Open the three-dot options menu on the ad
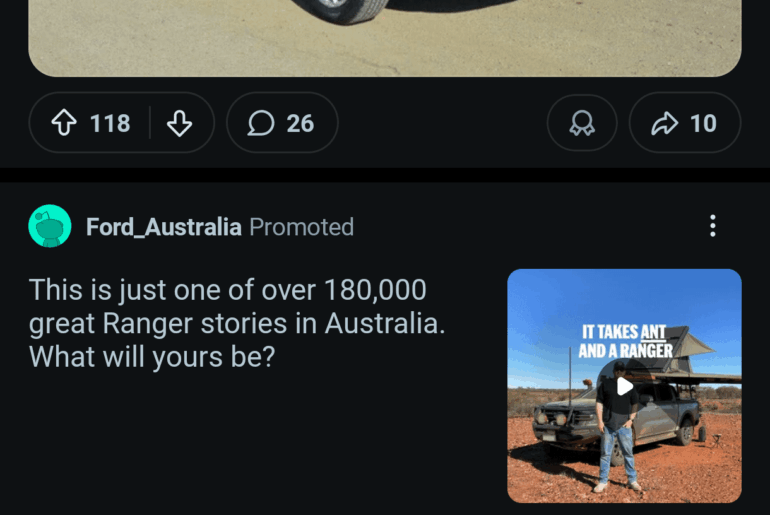The image size is (770, 515). pos(712,226)
